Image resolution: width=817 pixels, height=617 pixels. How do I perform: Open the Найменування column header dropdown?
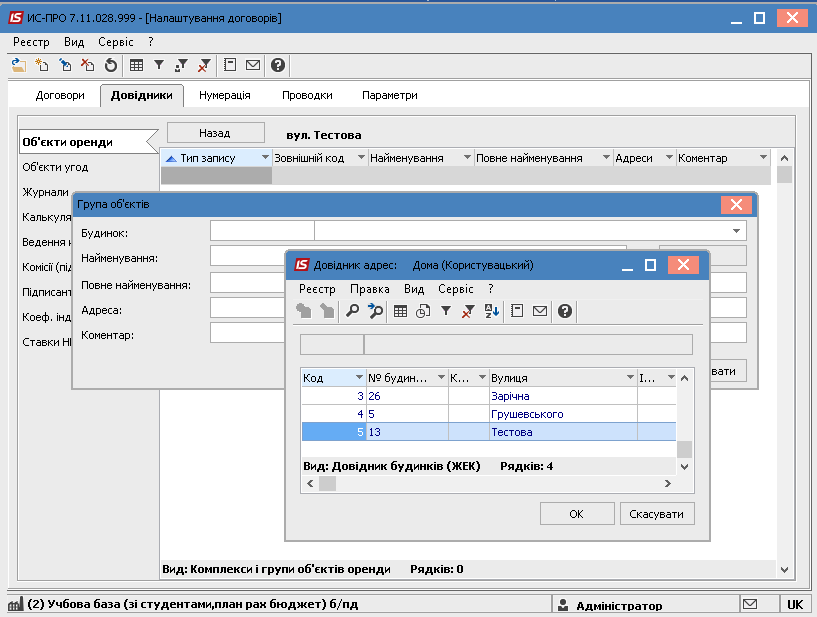pyautogui.click(x=467, y=157)
